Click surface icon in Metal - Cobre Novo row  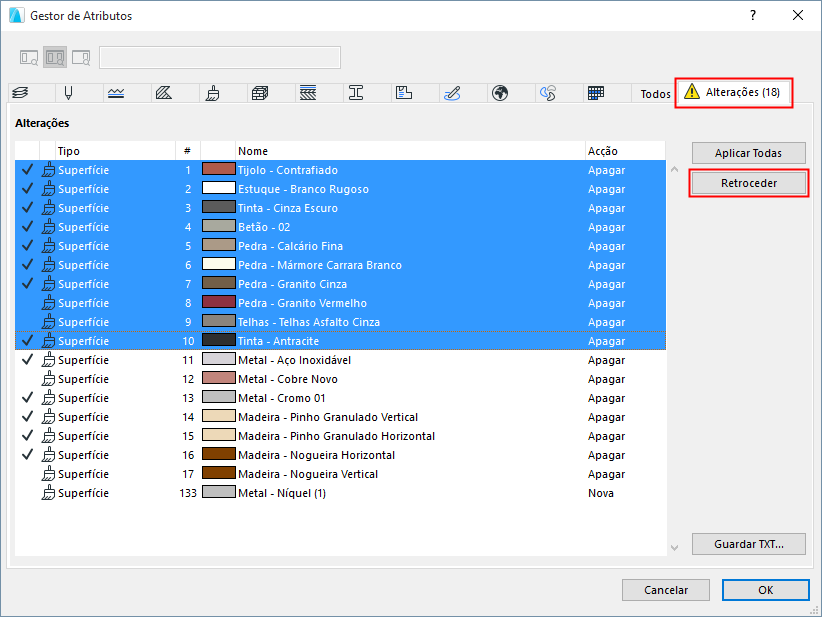pyautogui.click(x=48, y=378)
